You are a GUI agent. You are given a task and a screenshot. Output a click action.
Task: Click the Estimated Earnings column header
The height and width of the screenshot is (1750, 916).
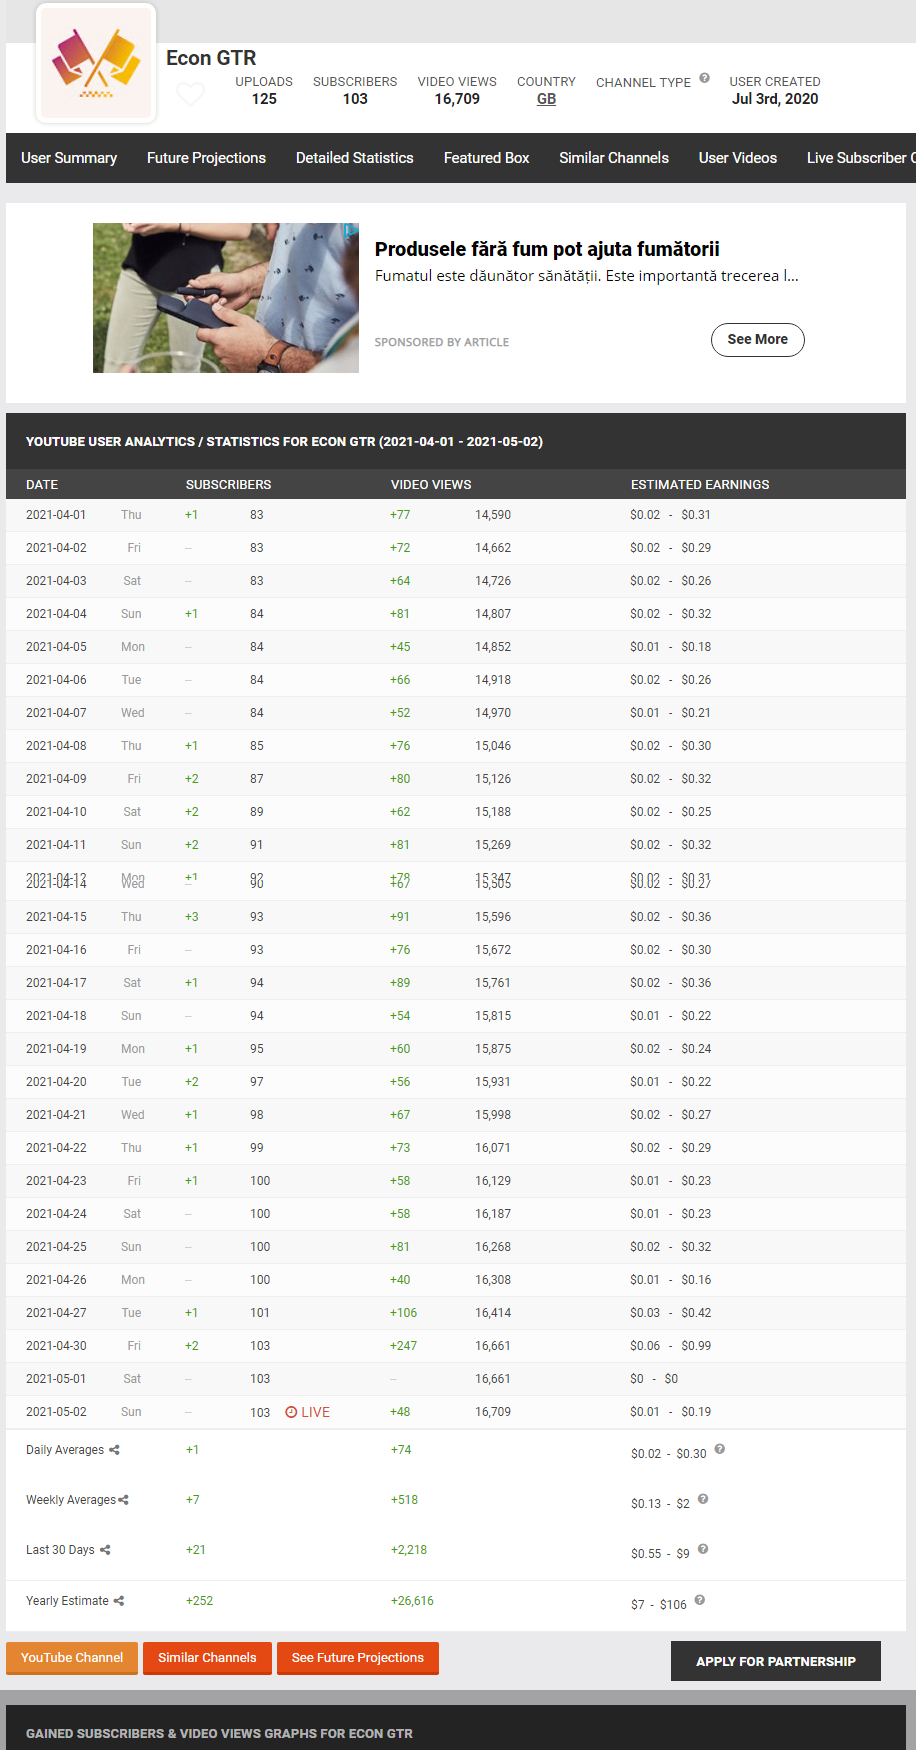pos(700,485)
